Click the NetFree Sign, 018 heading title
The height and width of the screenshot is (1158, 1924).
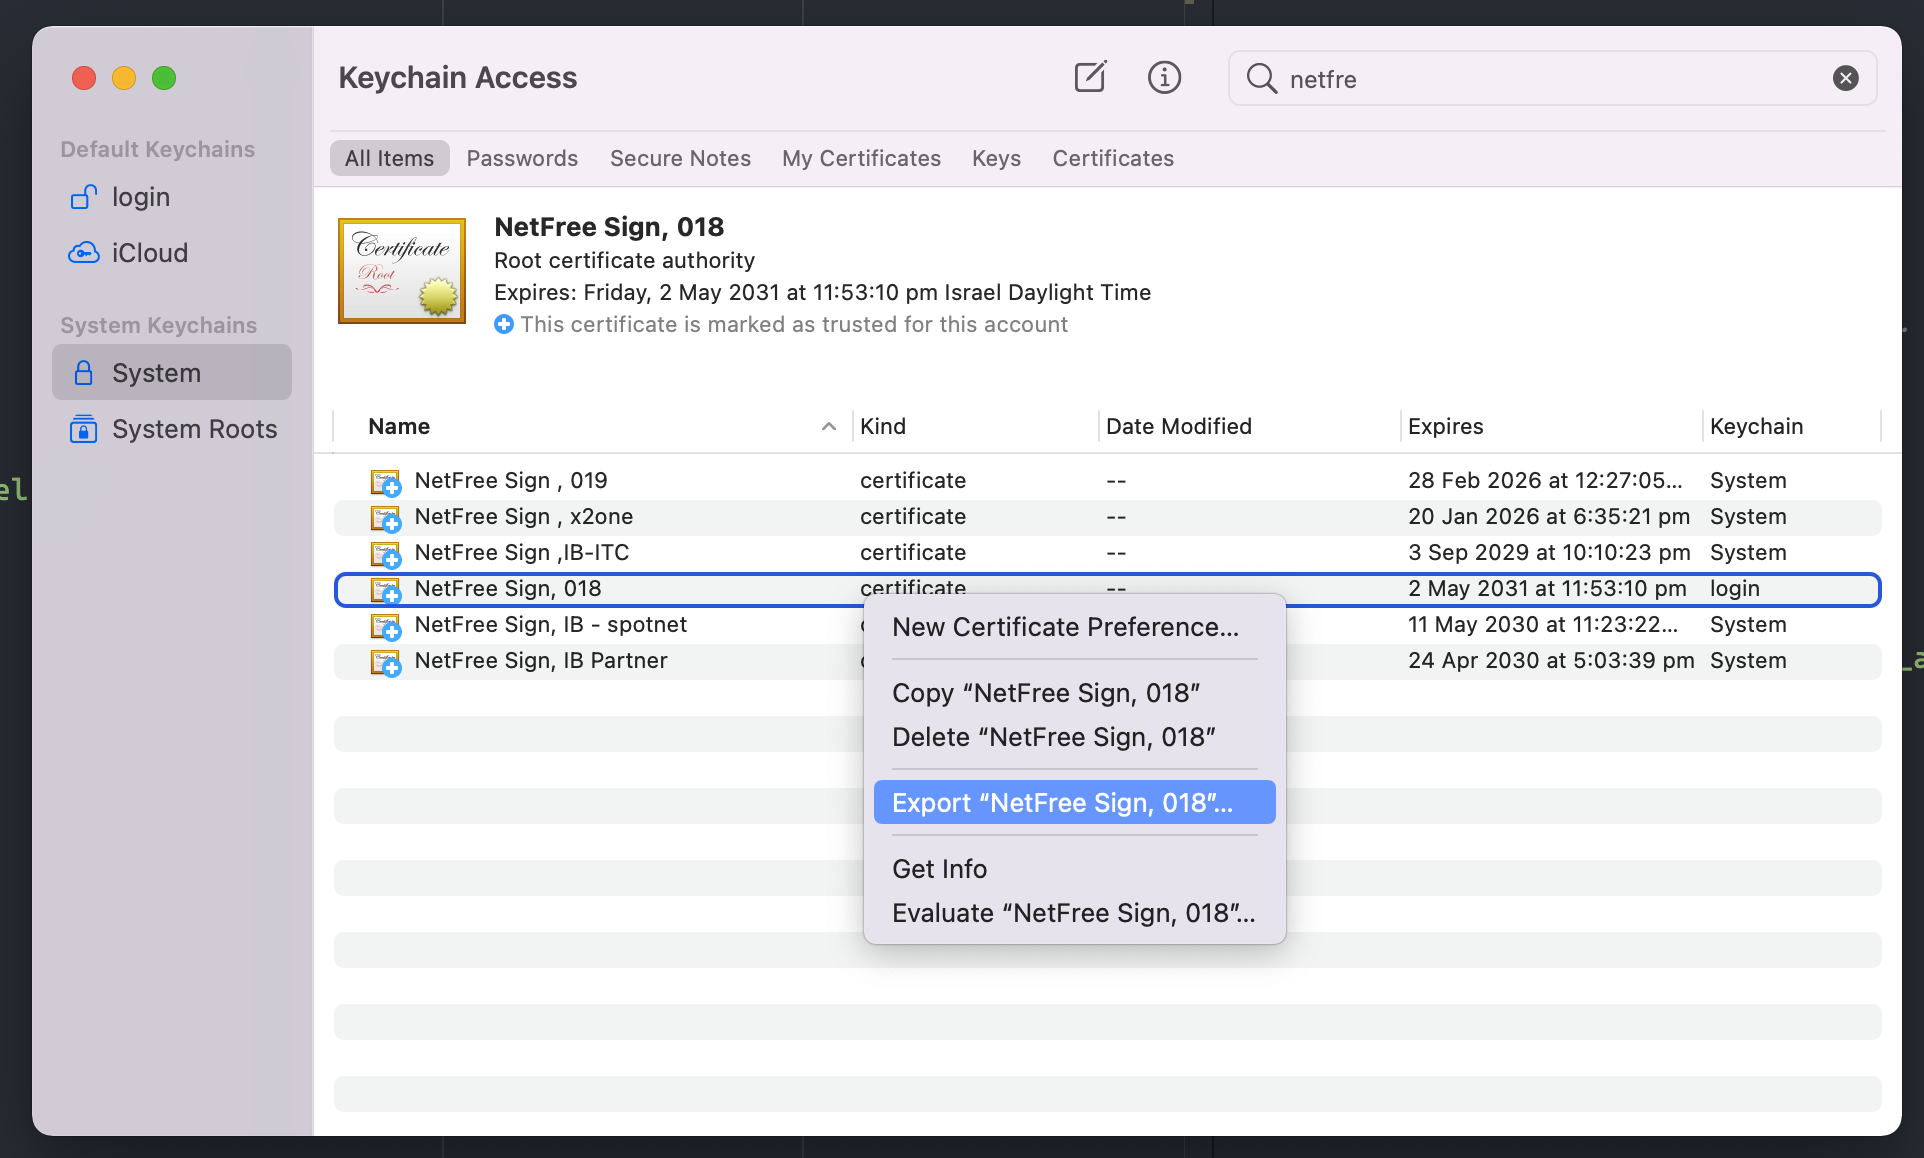coord(609,227)
